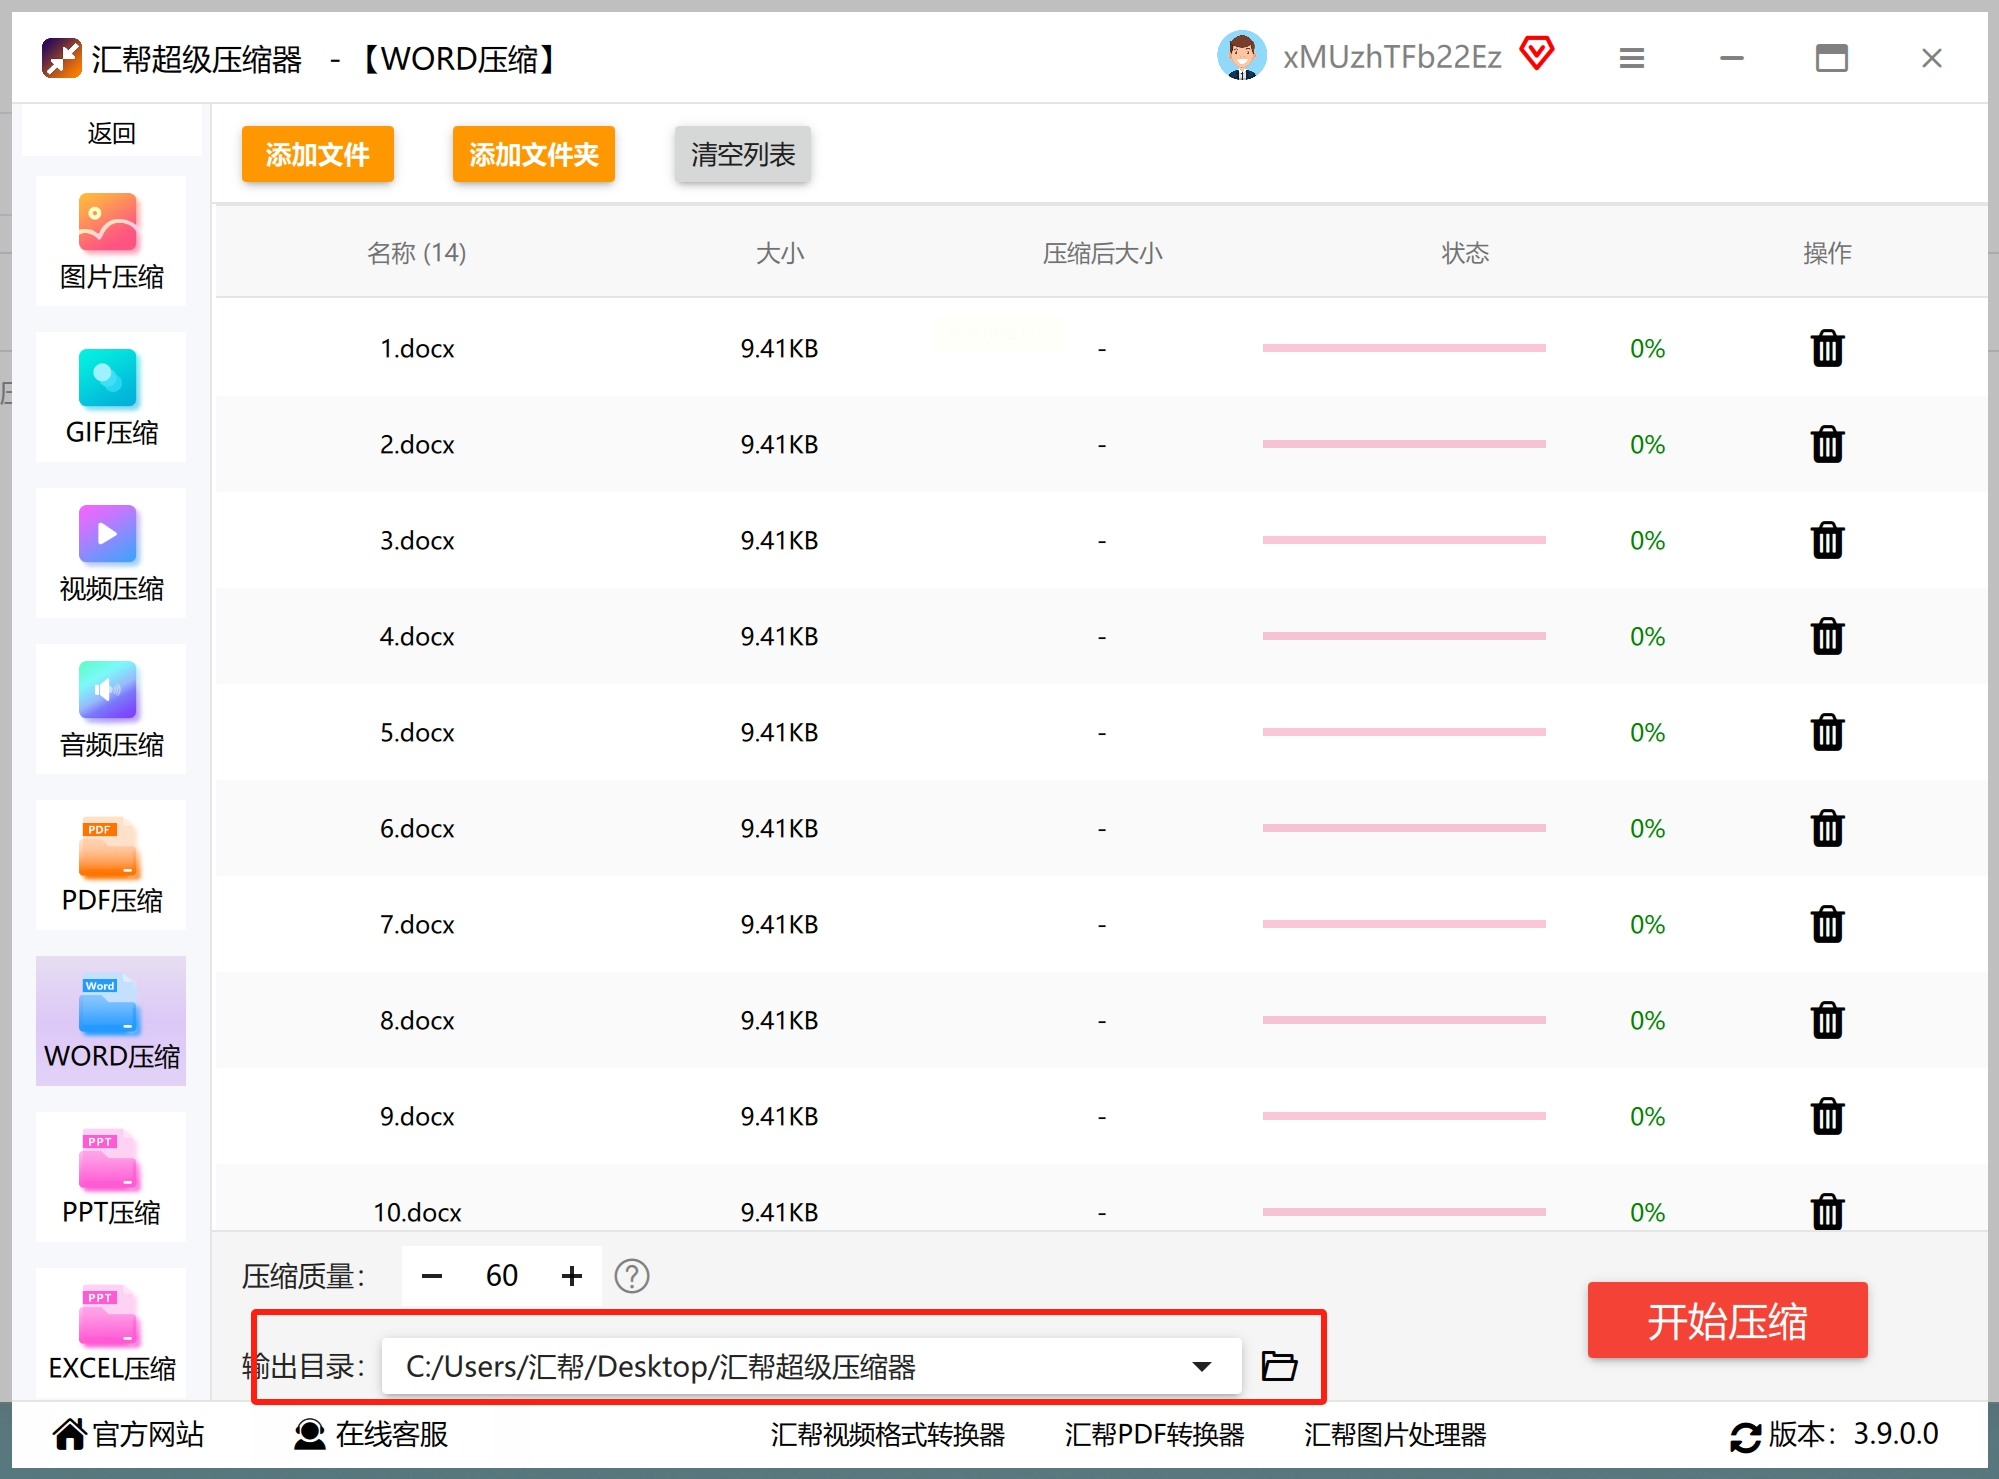Click 清空列表 to clear the list
This screenshot has width=1999, height=1479.
coord(742,154)
